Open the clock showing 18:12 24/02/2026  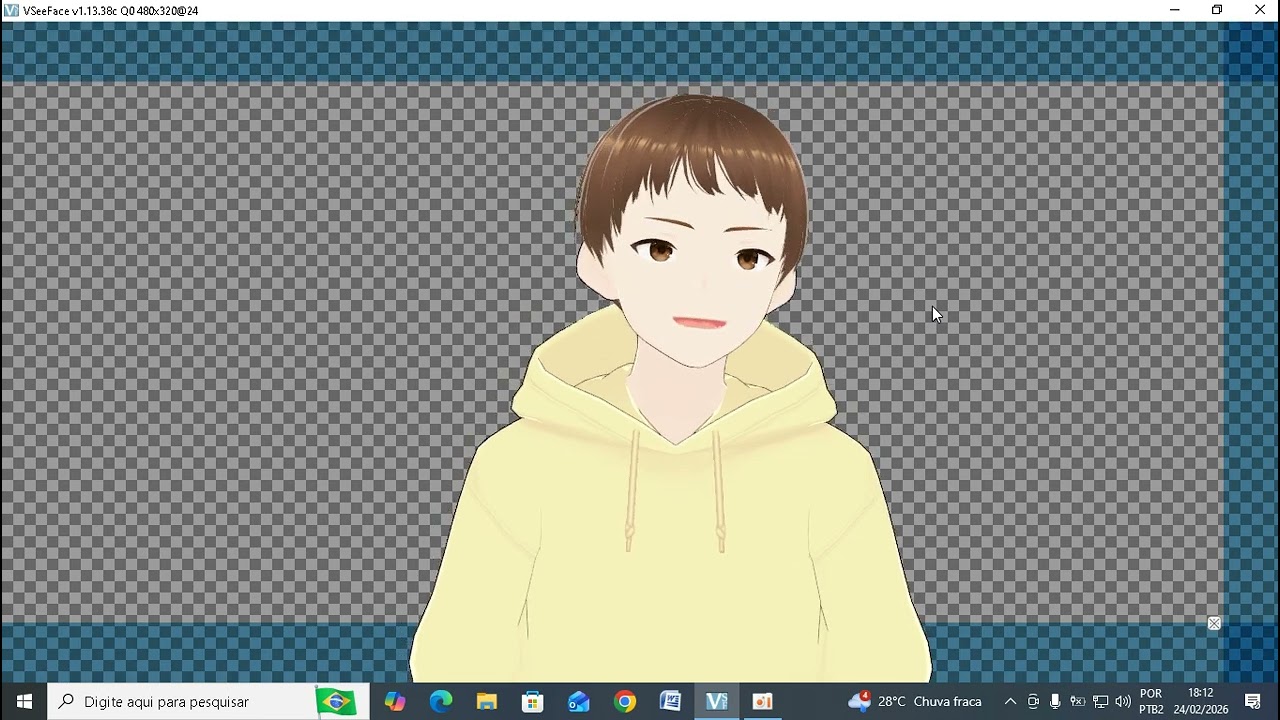tap(1201, 702)
